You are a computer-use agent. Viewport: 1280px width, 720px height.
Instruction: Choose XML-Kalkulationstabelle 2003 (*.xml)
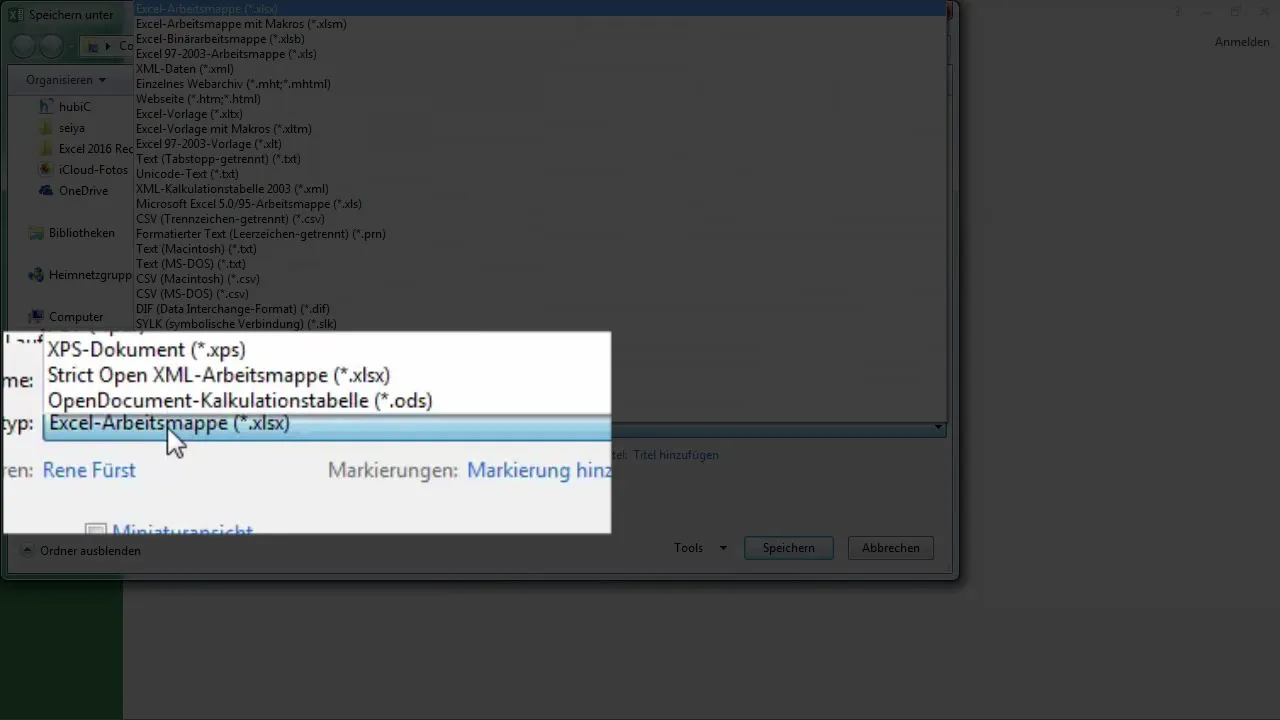(x=540, y=189)
